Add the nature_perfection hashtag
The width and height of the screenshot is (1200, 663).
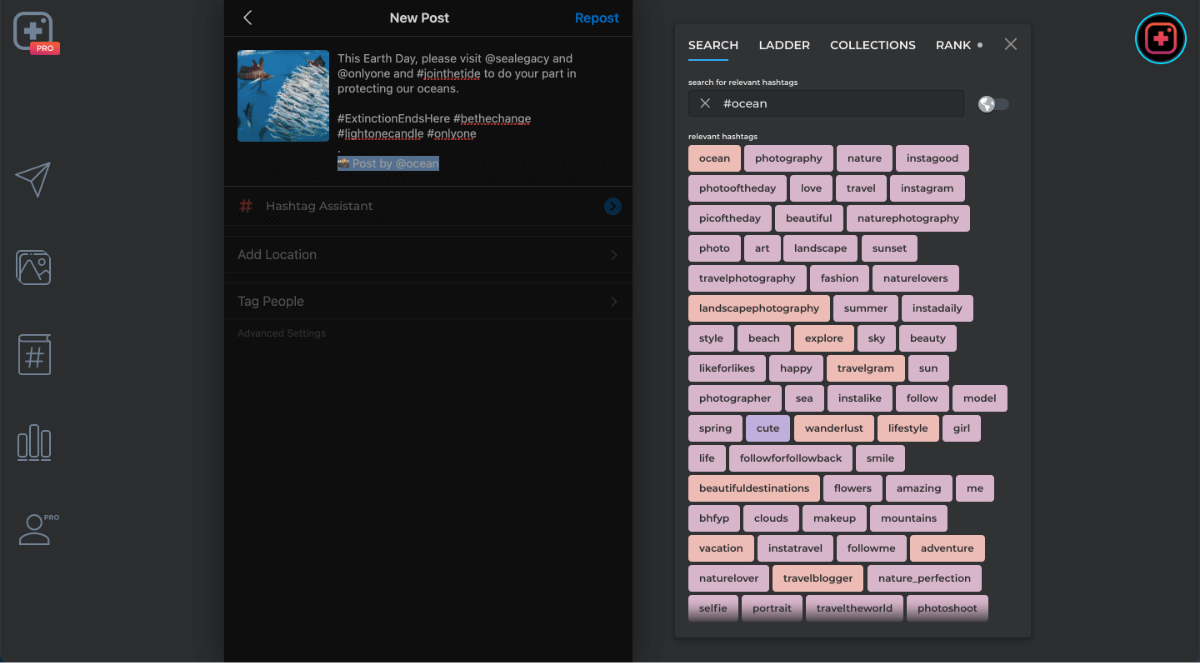[x=924, y=578]
